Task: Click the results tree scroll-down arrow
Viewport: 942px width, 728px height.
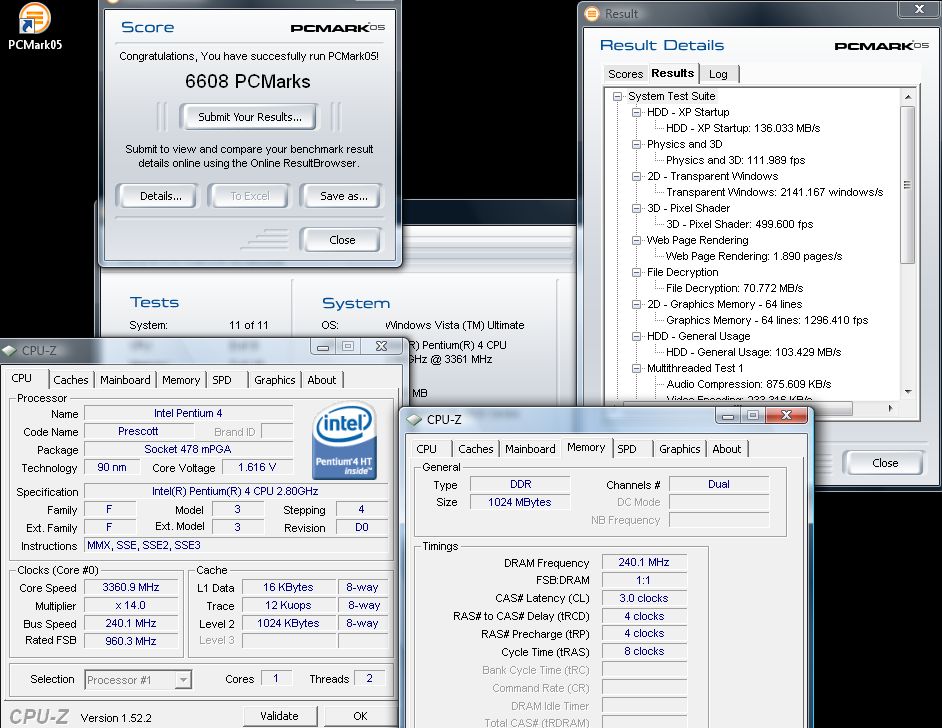Action: coord(908,392)
